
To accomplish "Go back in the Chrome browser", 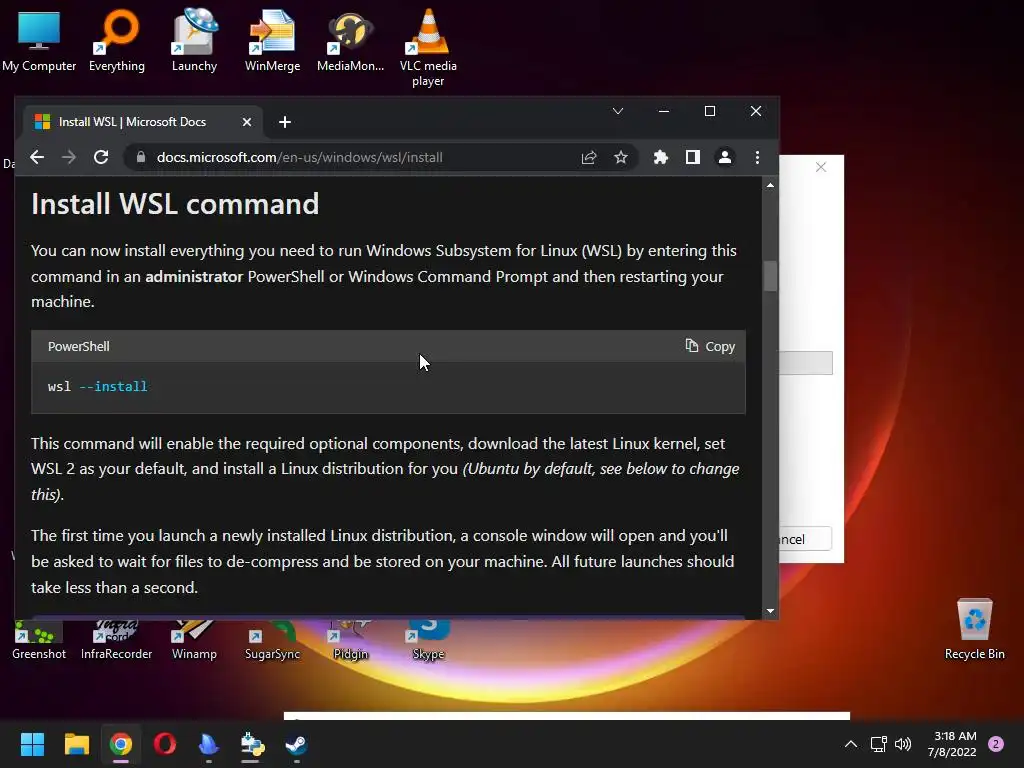I will pos(37,157).
